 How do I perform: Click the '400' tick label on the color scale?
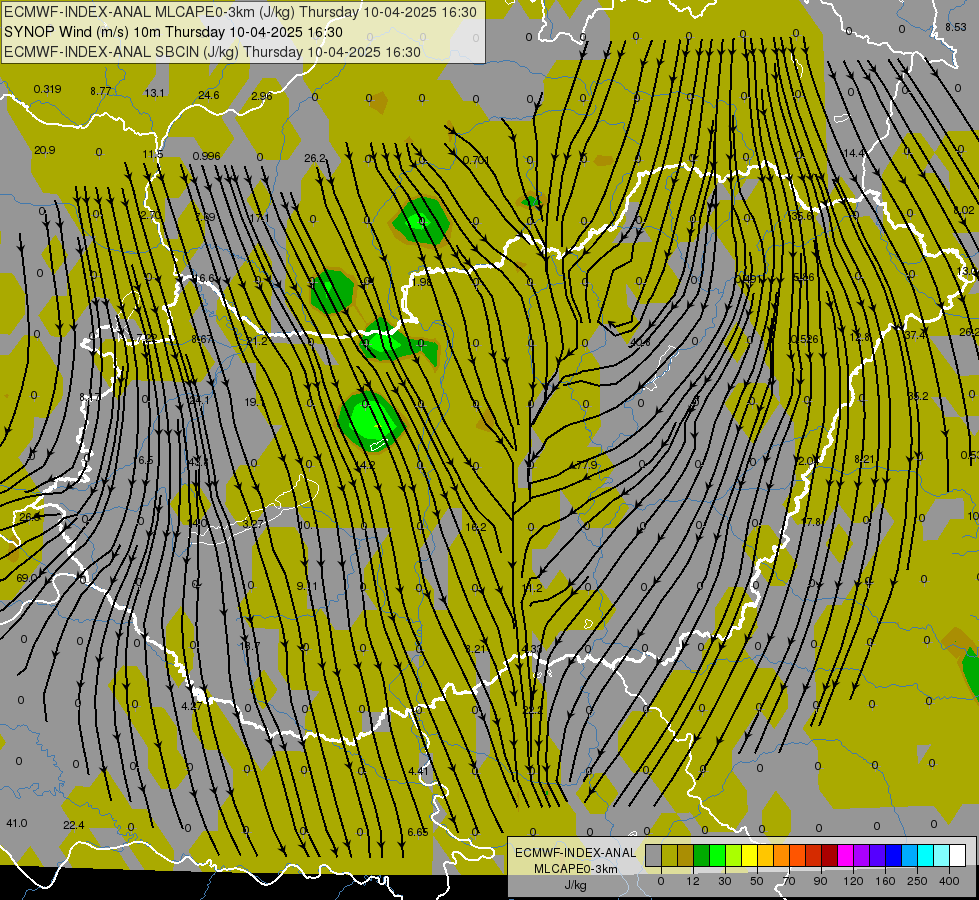[949, 881]
